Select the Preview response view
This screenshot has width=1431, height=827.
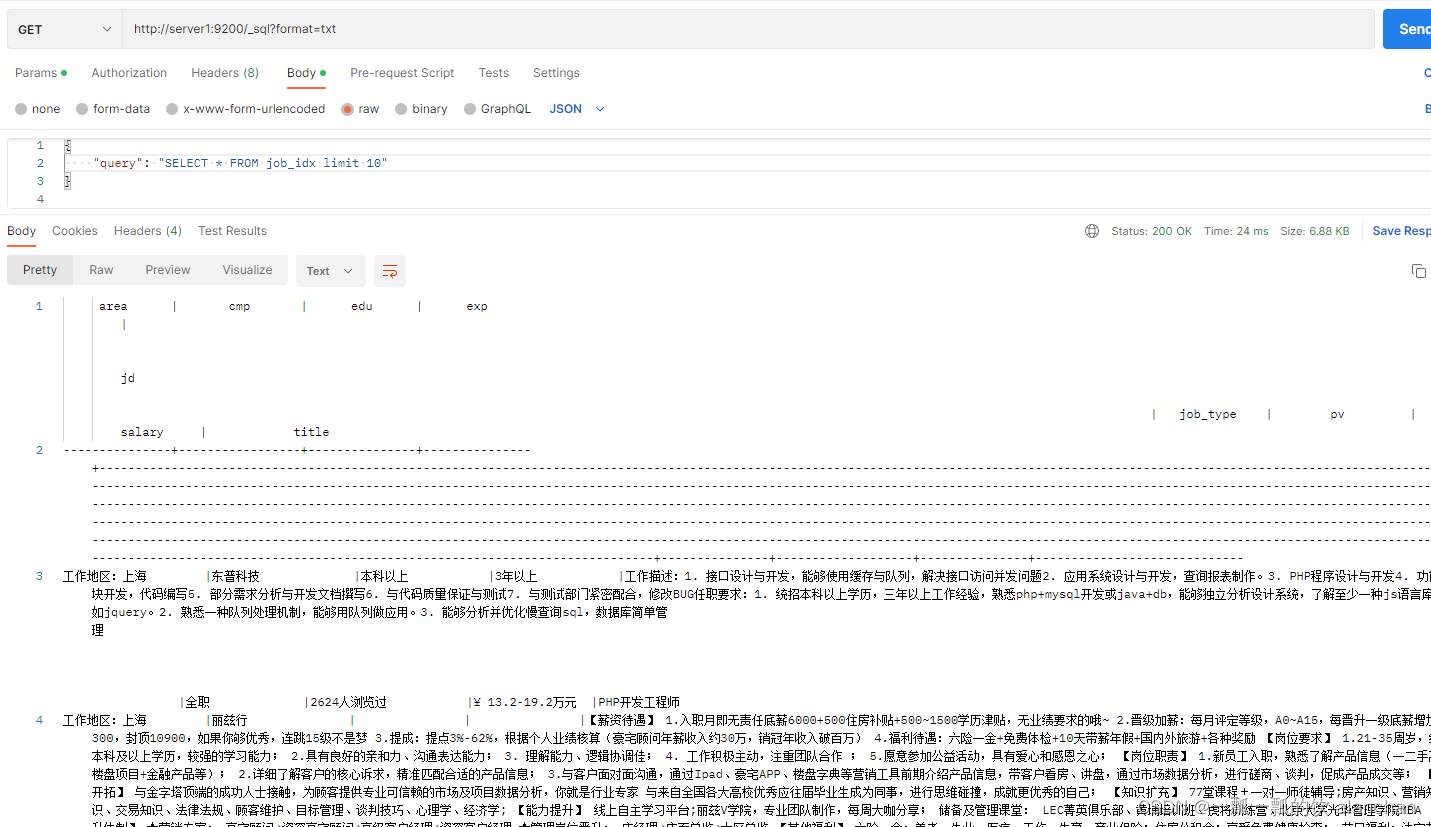168,270
